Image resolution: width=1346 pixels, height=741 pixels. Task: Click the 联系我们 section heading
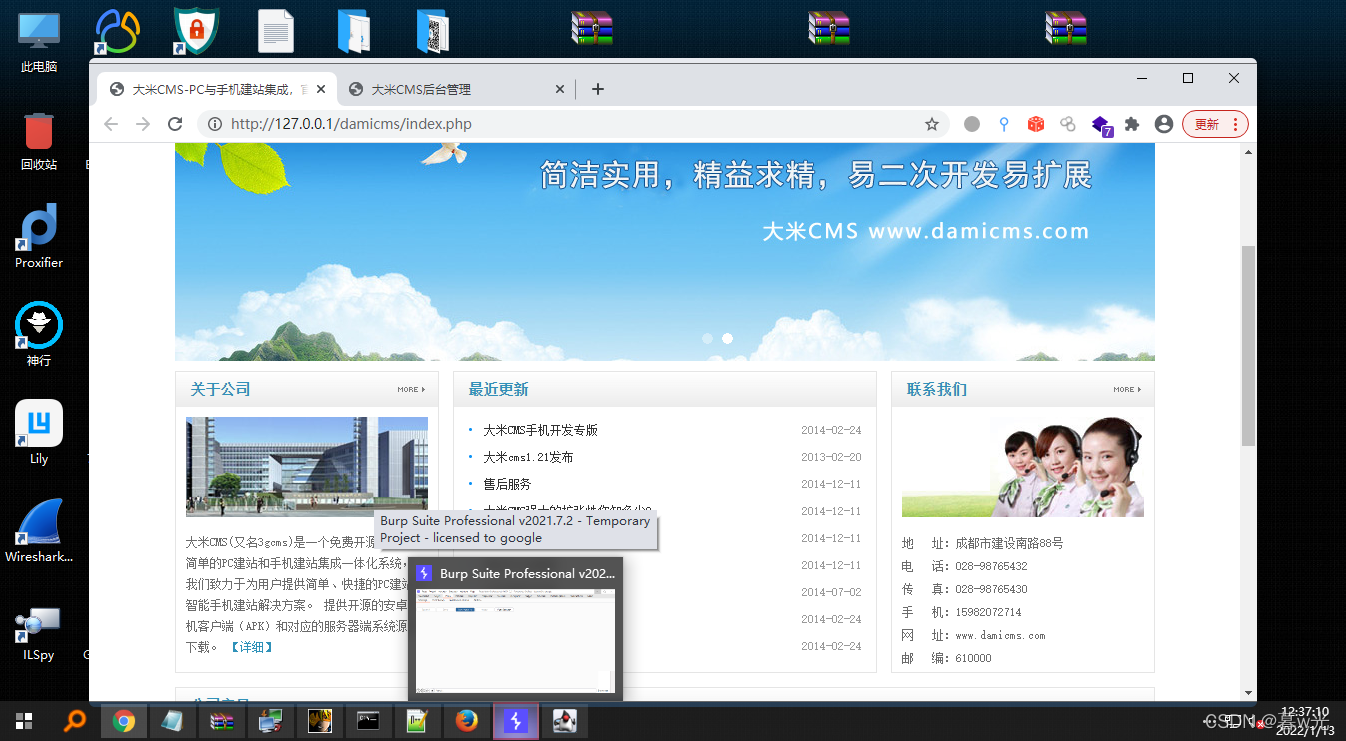937,389
